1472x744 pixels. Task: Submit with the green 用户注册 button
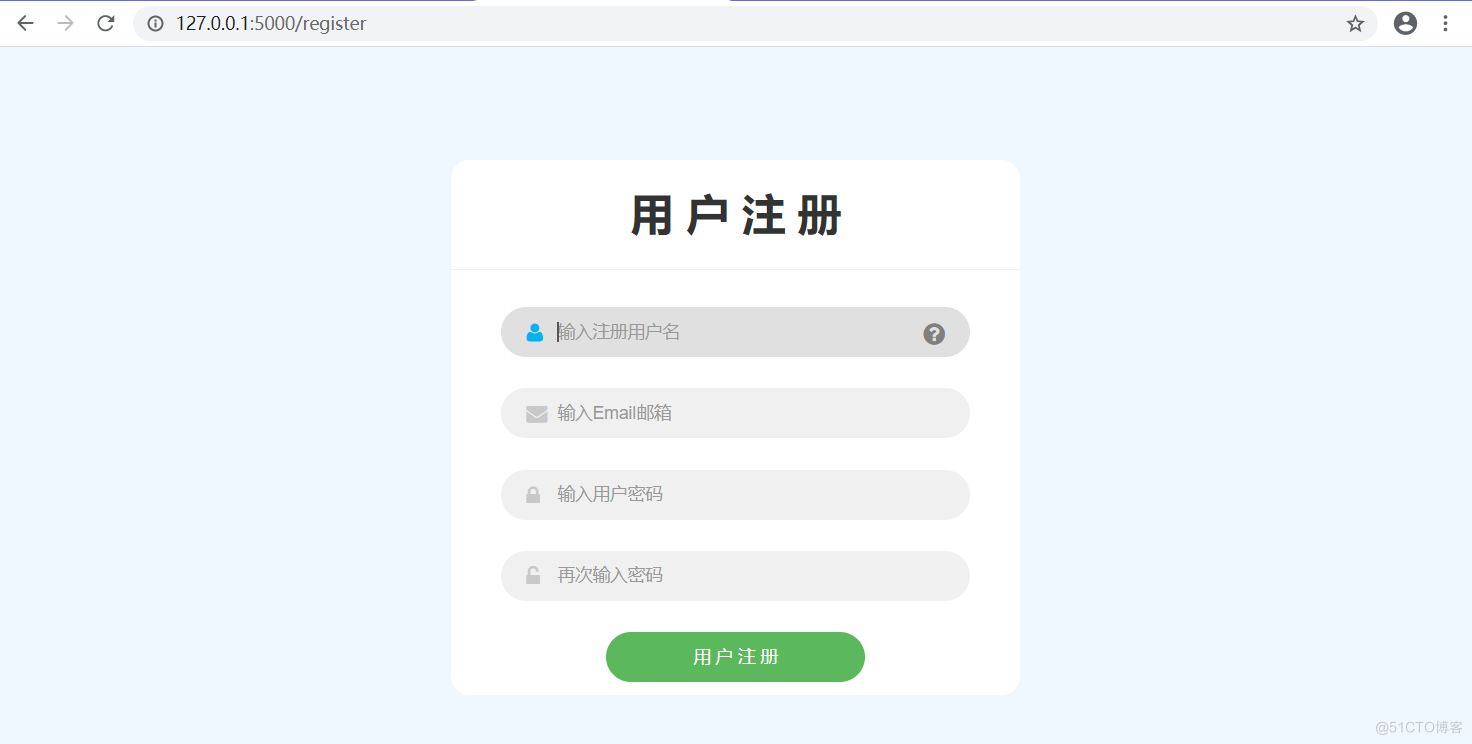click(x=735, y=657)
